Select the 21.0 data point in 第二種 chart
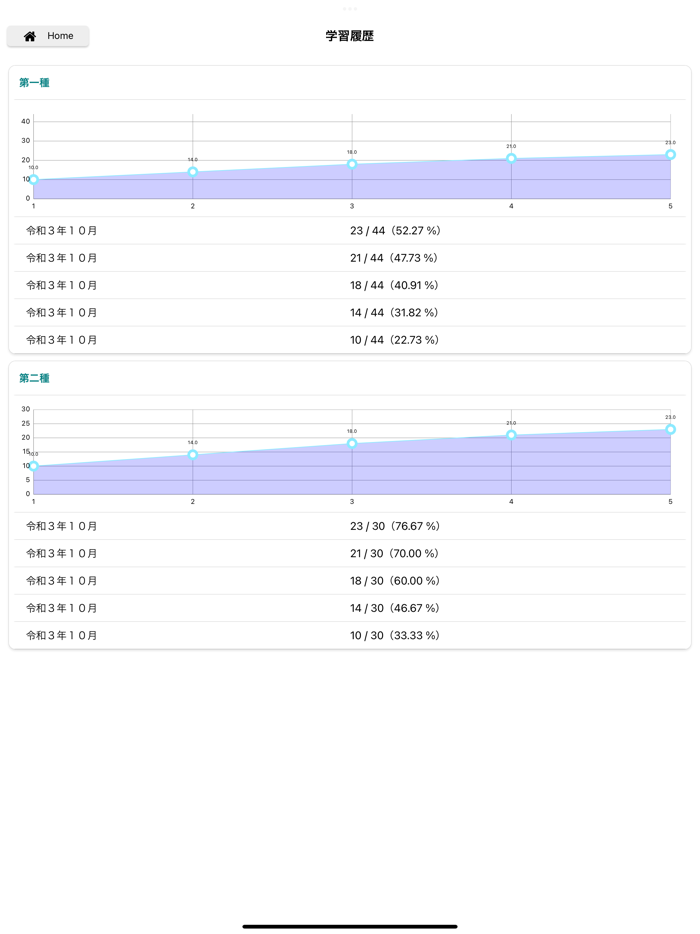Image resolution: width=700 pixels, height=934 pixels. coord(511,435)
